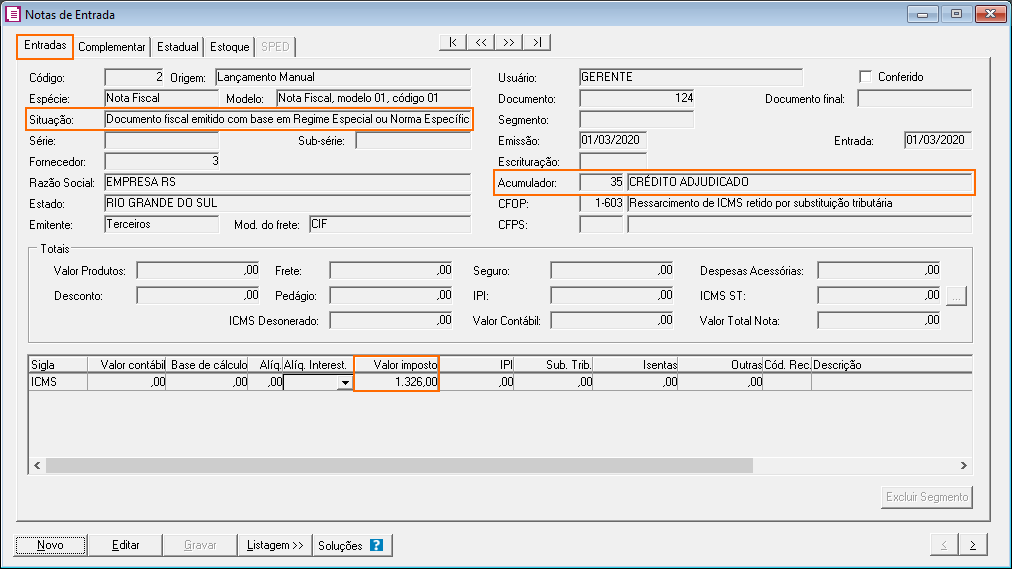Open the Estadual tab
Image resolution: width=1012 pixels, height=569 pixels.
point(178,47)
